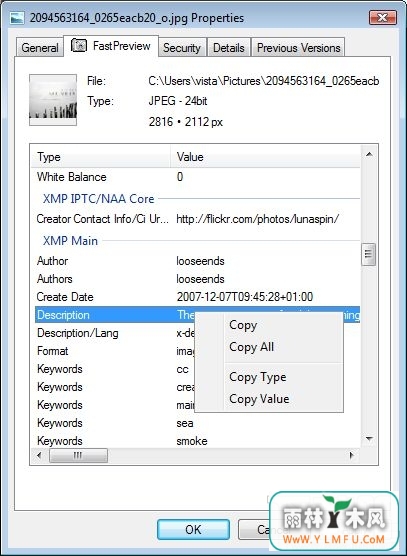The height and width of the screenshot is (556, 407).
Task: Click the vertical scrollbar up arrow
Action: click(x=369, y=154)
